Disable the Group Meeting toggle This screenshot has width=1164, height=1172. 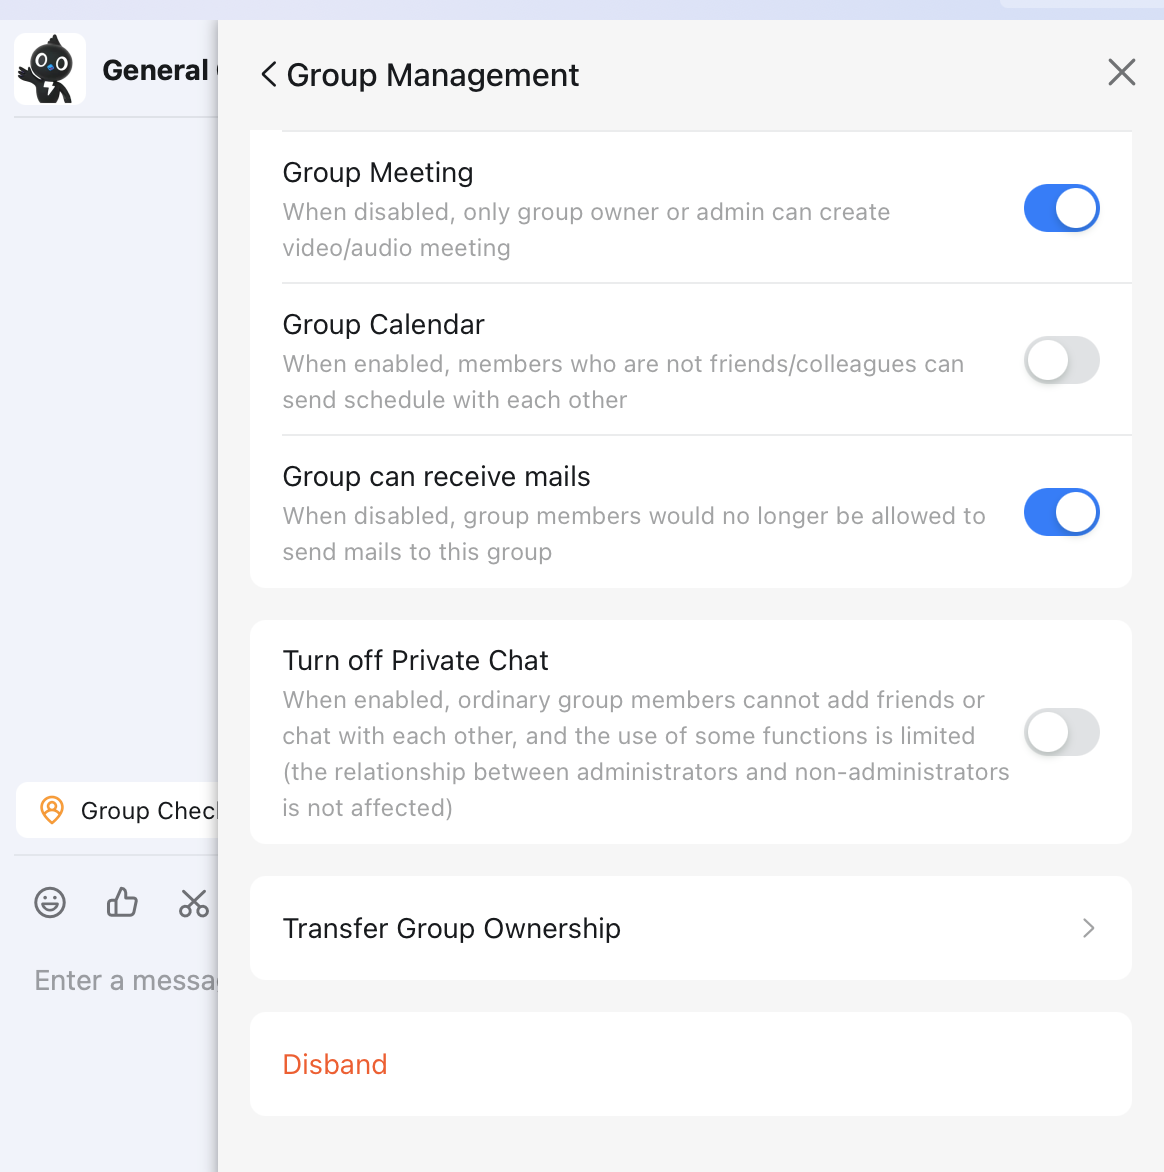[x=1061, y=208]
